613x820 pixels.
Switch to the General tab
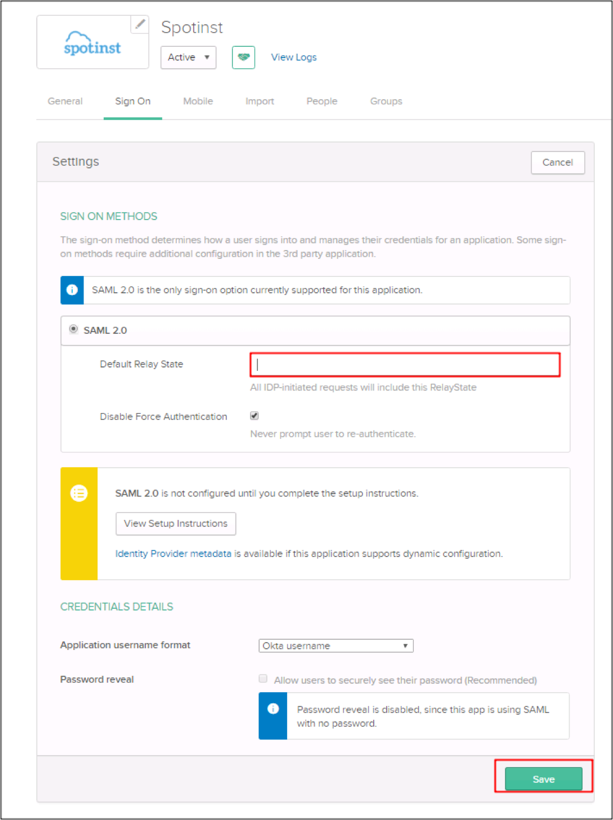(65, 101)
